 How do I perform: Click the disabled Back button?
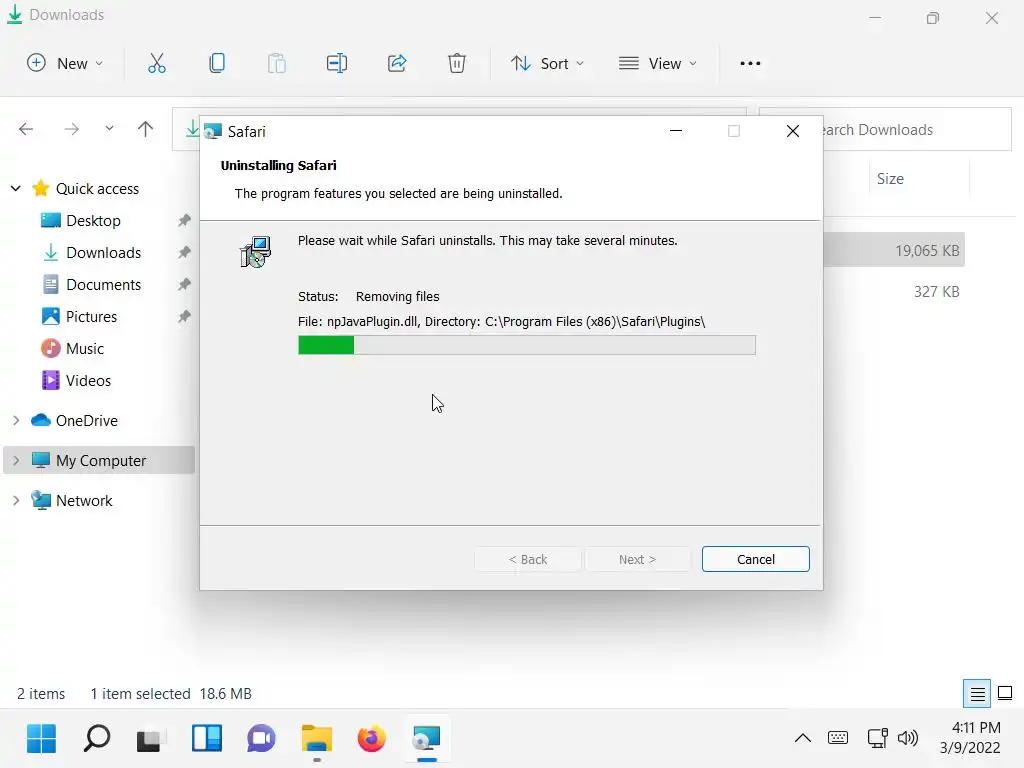click(x=528, y=559)
